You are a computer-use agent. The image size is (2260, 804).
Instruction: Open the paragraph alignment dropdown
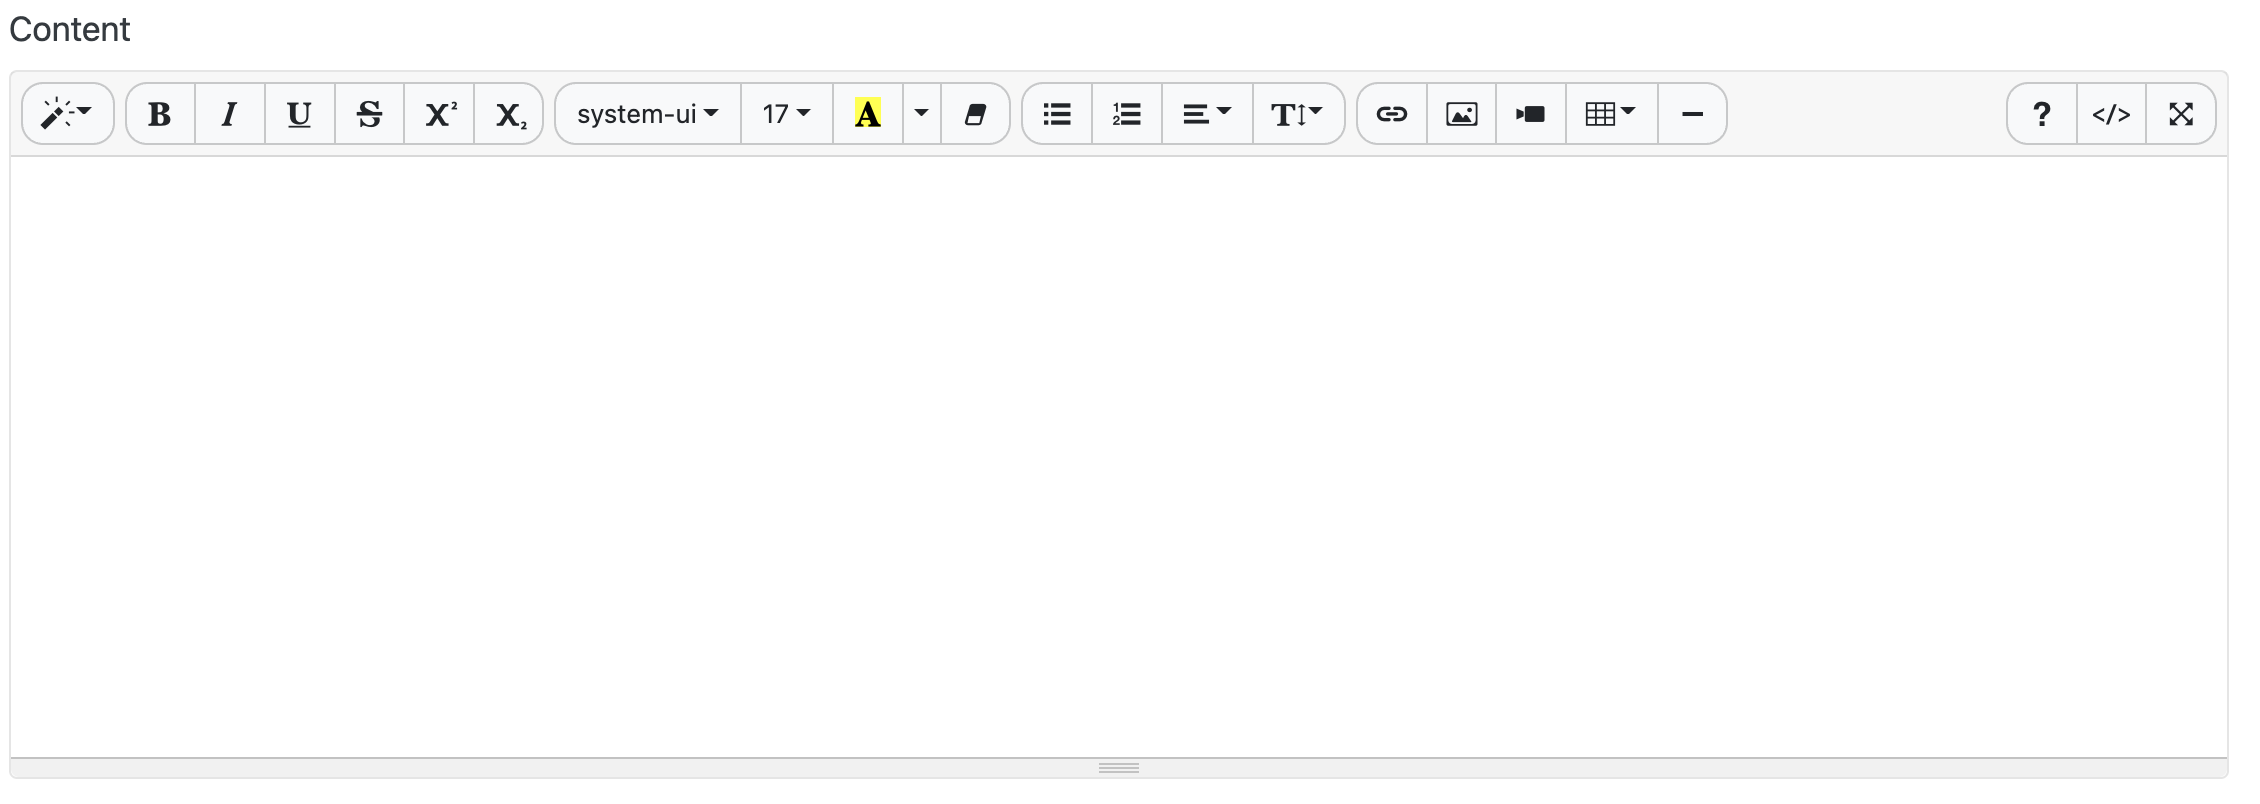coord(1207,114)
